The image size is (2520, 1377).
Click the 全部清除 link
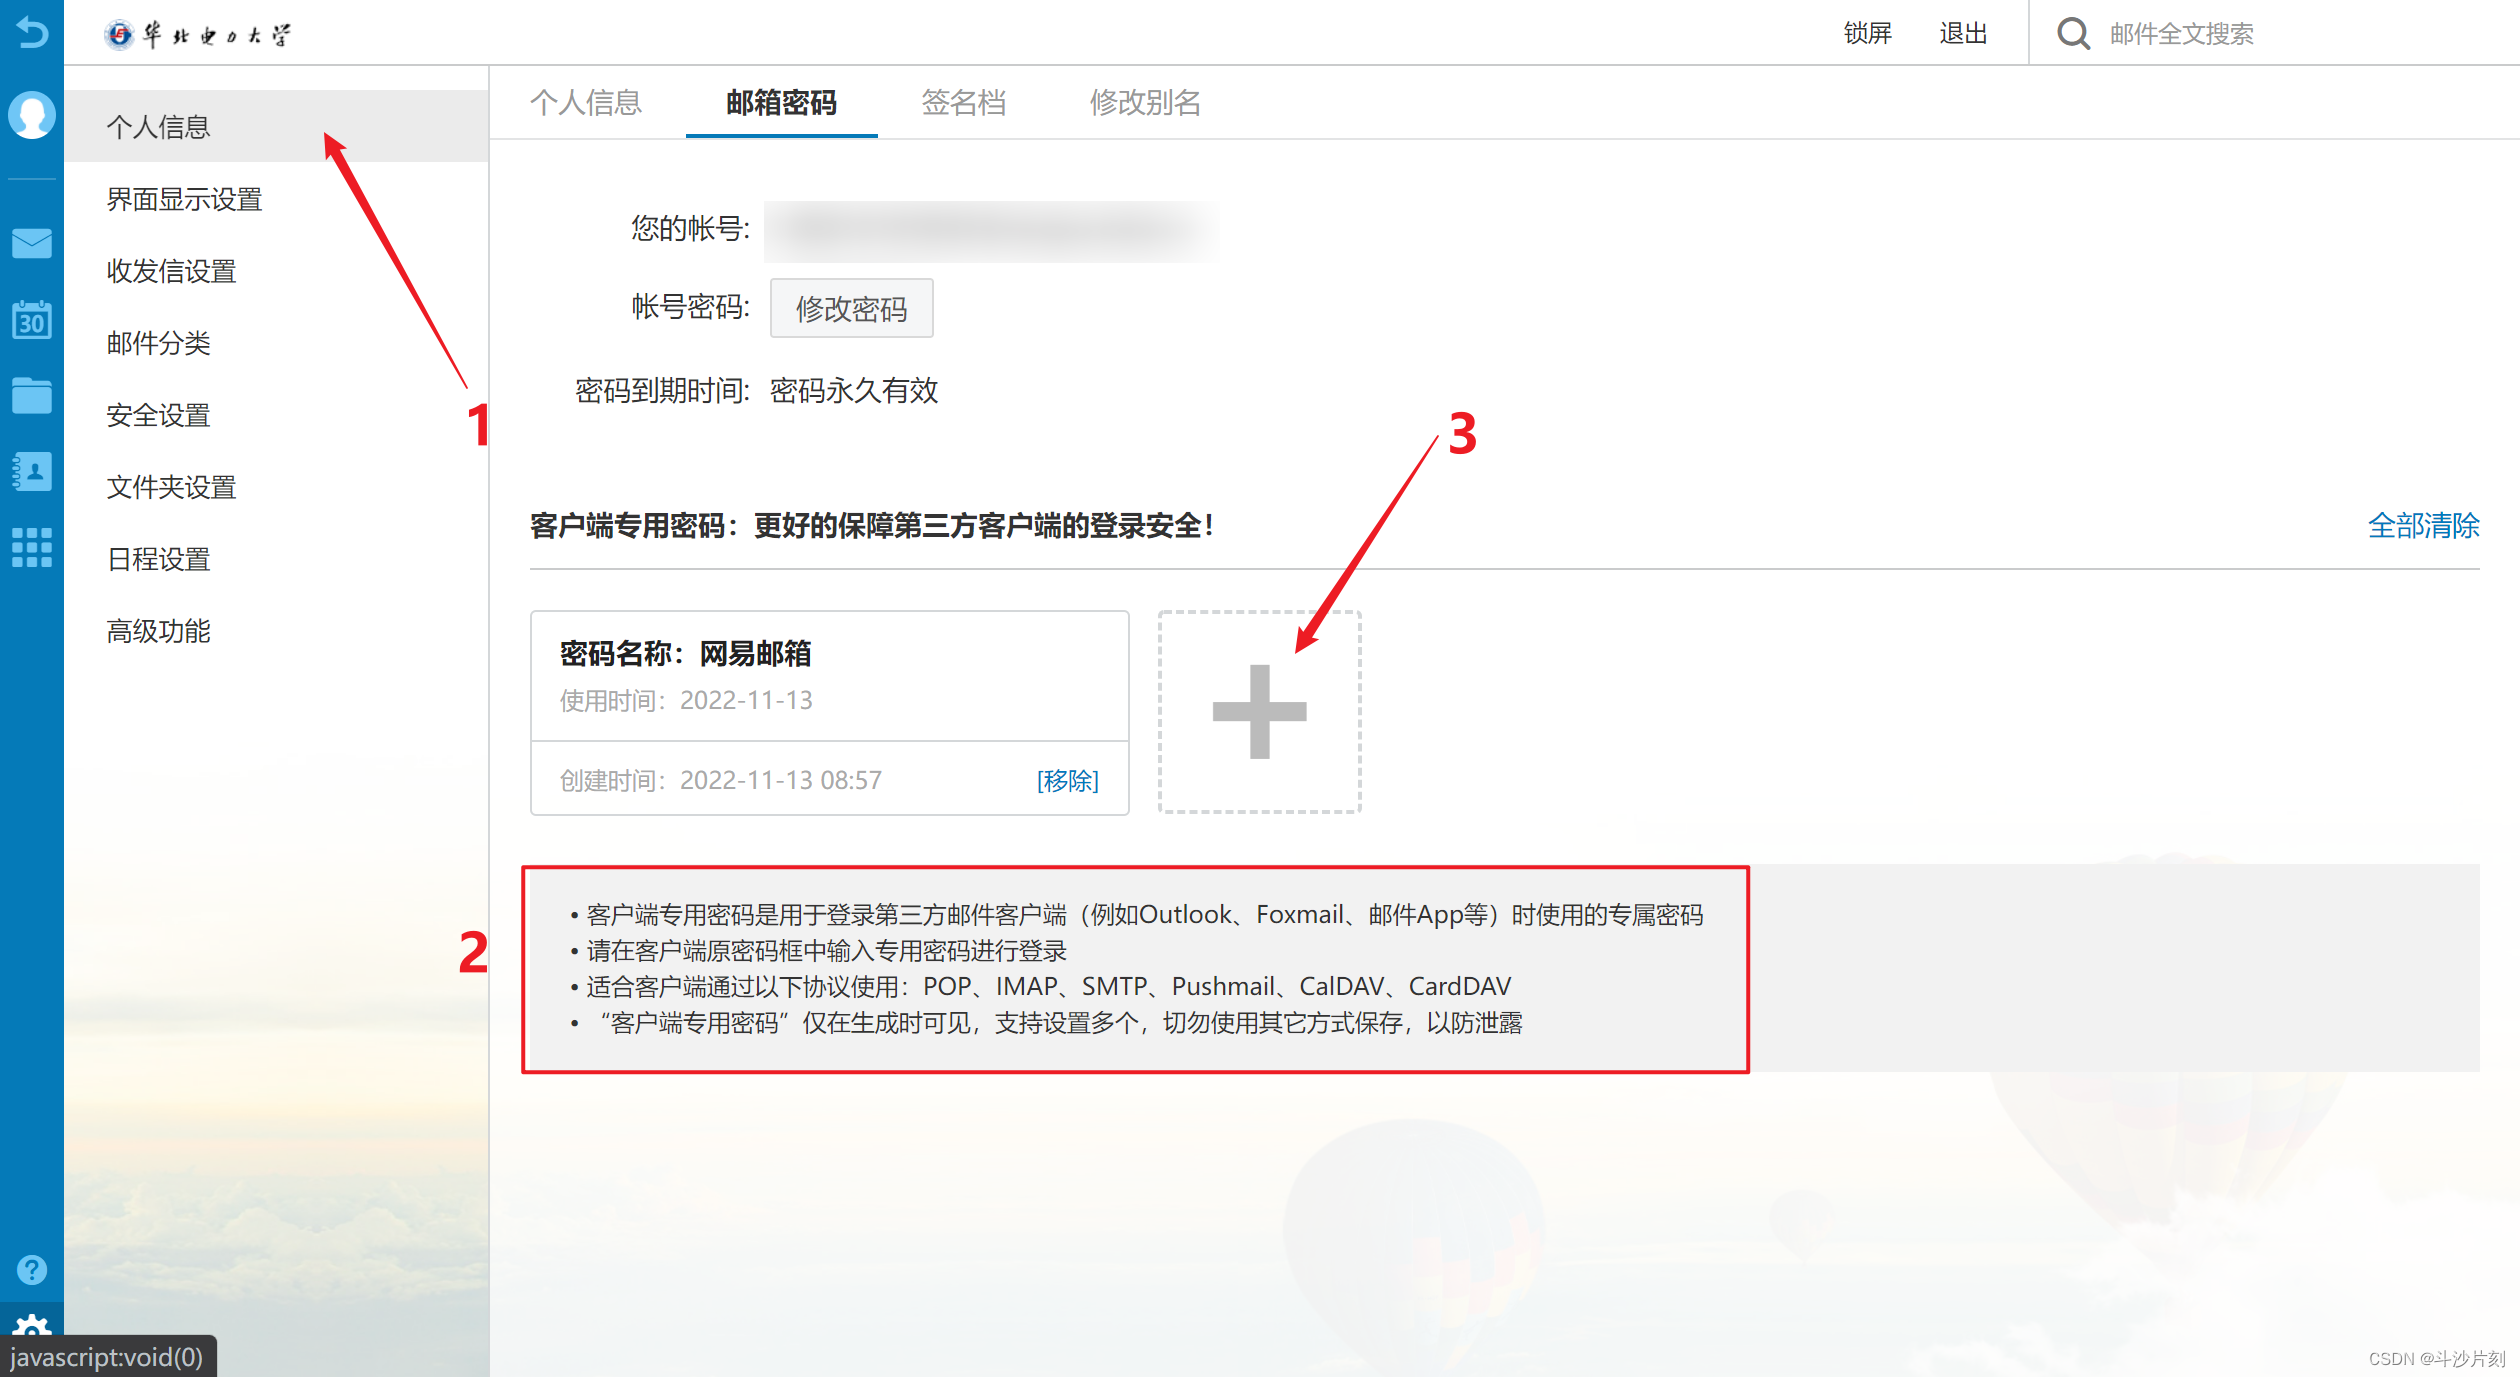(x=2424, y=526)
